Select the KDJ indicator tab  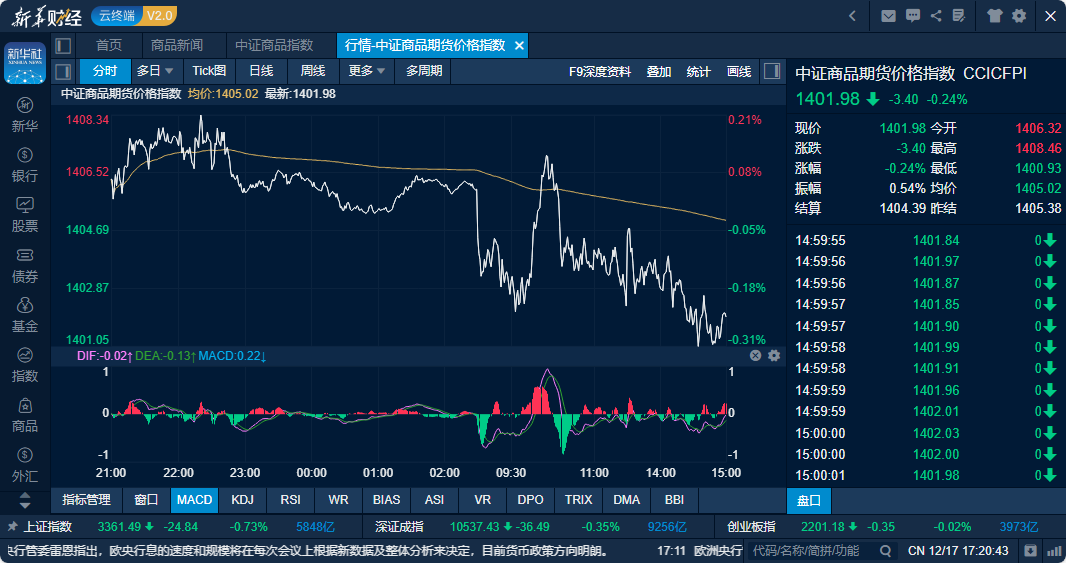[242, 499]
